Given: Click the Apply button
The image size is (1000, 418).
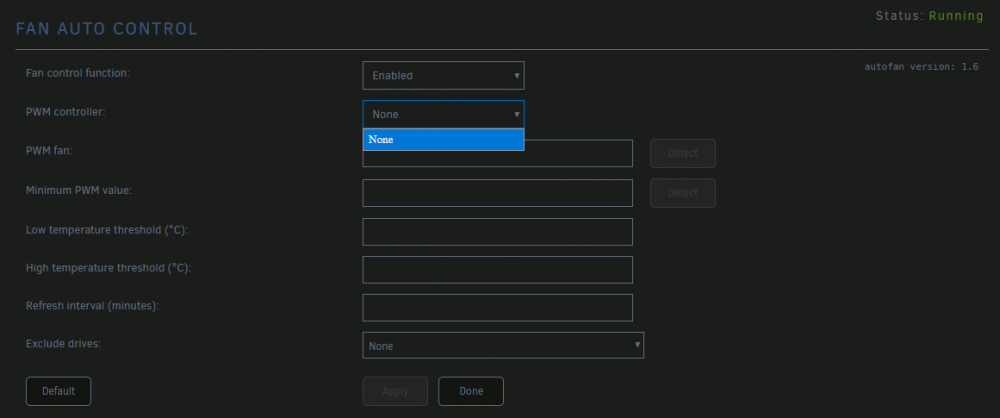Looking at the screenshot, I should (395, 391).
